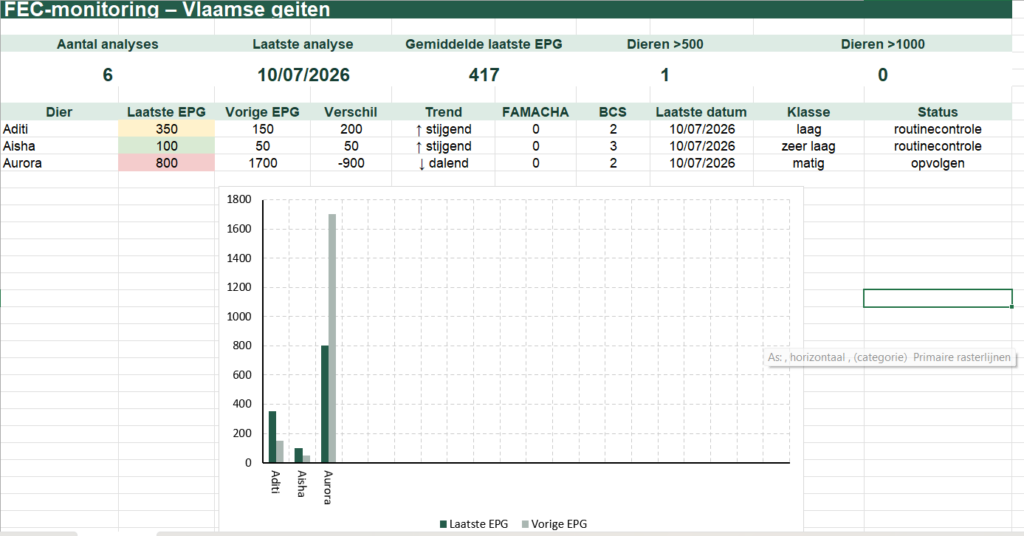Click the red cell with EPG 800
Image resolution: width=1024 pixels, height=536 pixels.
tap(167, 163)
